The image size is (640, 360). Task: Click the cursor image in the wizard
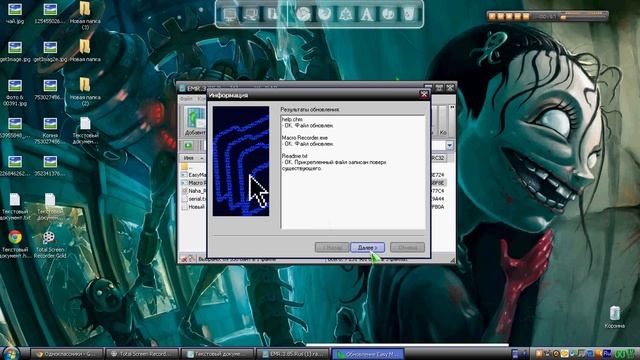[x=241, y=161]
